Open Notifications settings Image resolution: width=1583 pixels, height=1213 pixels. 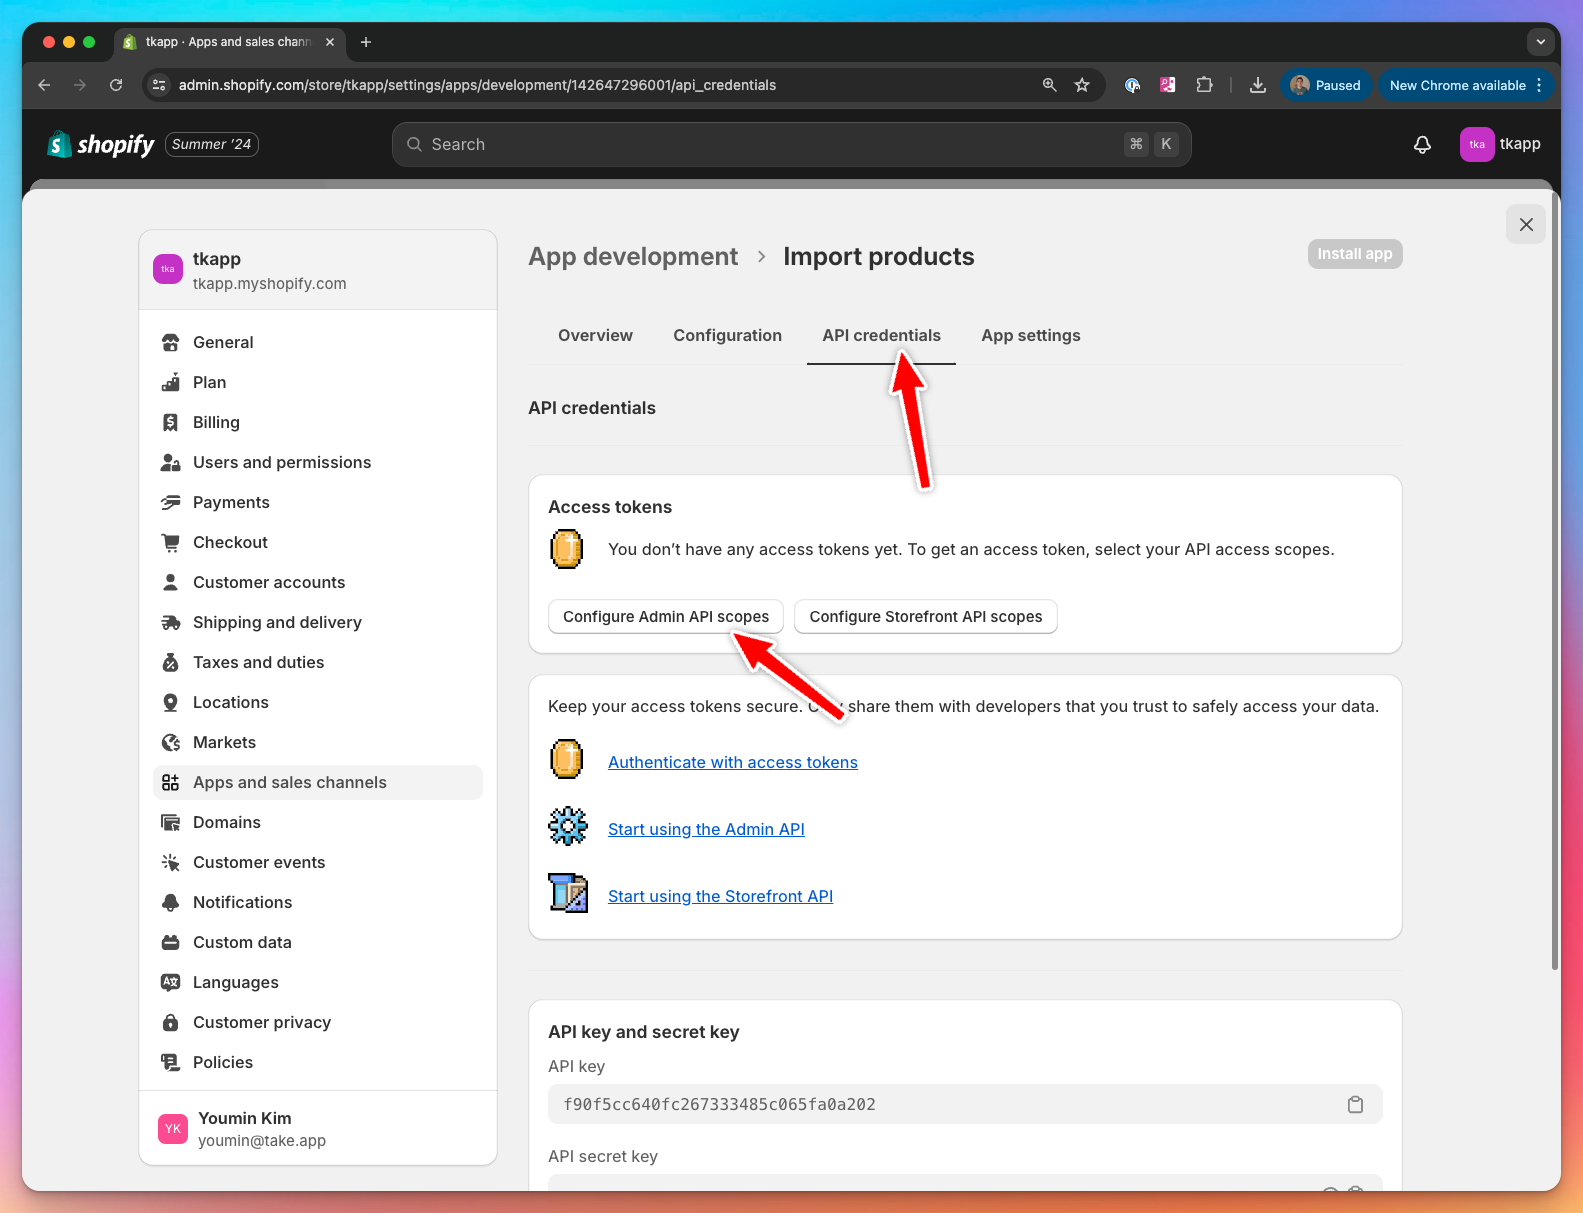coord(318,902)
